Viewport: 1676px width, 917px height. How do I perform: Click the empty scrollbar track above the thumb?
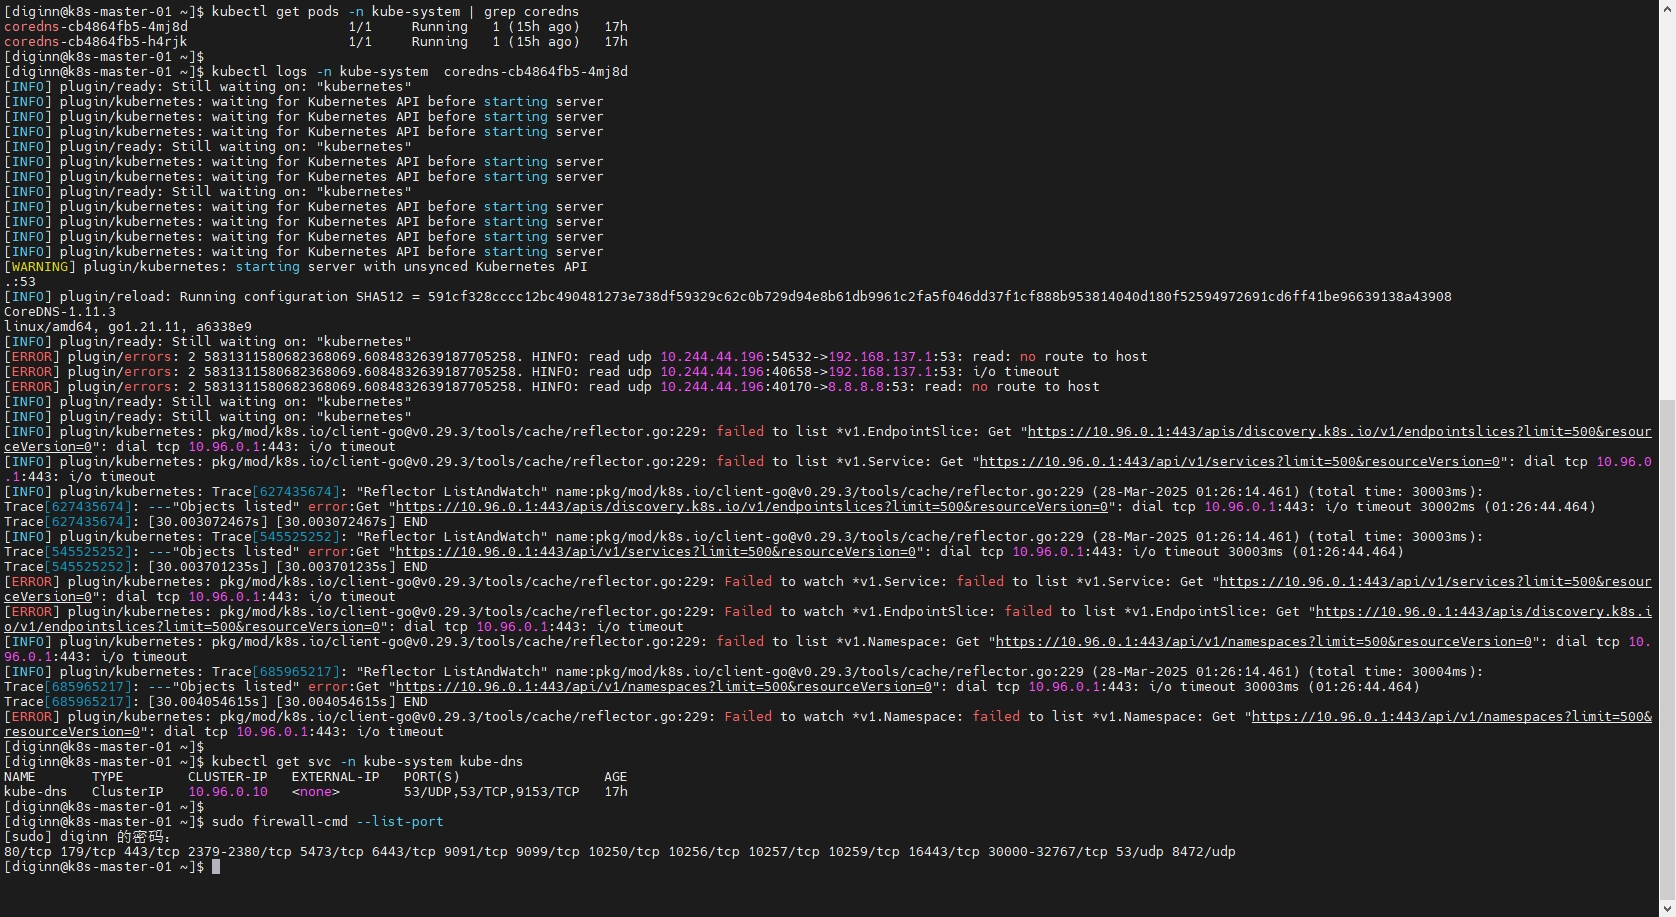[1667, 200]
